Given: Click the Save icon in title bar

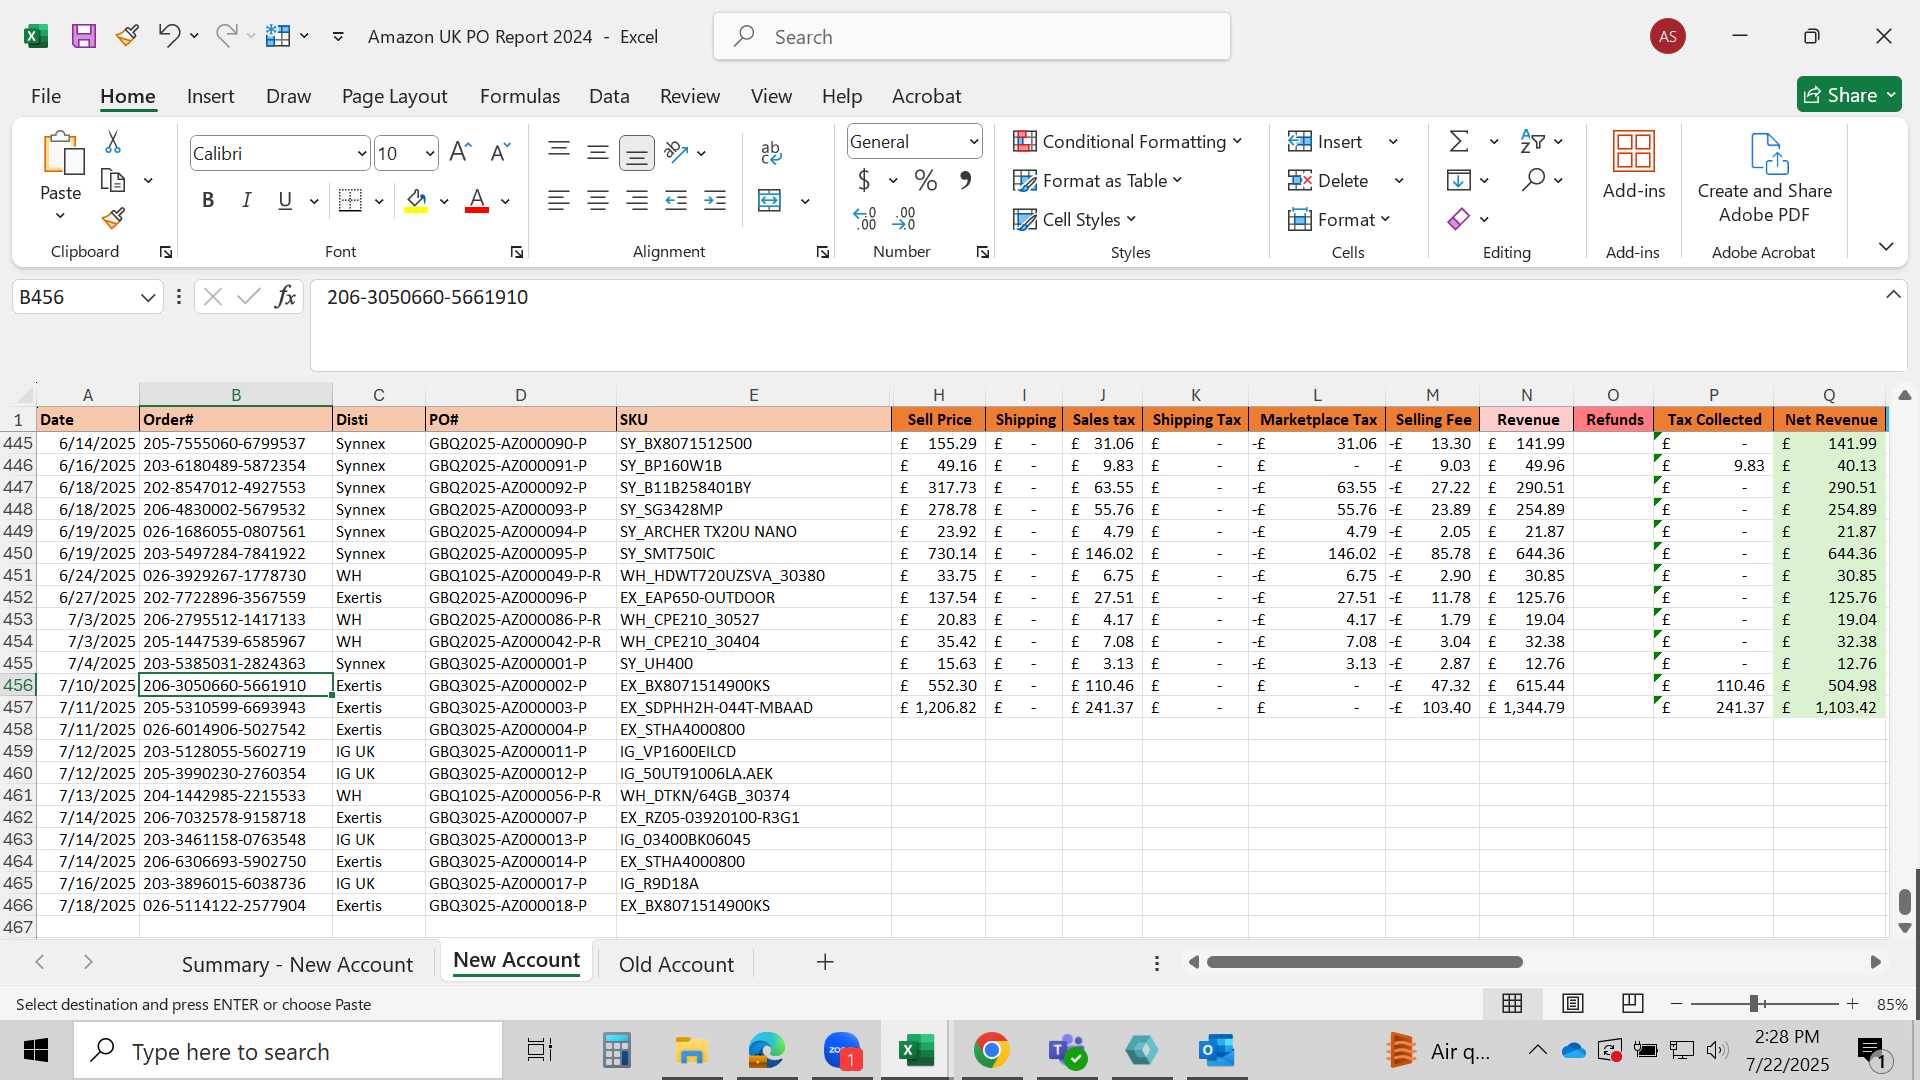Looking at the screenshot, I should 84,37.
